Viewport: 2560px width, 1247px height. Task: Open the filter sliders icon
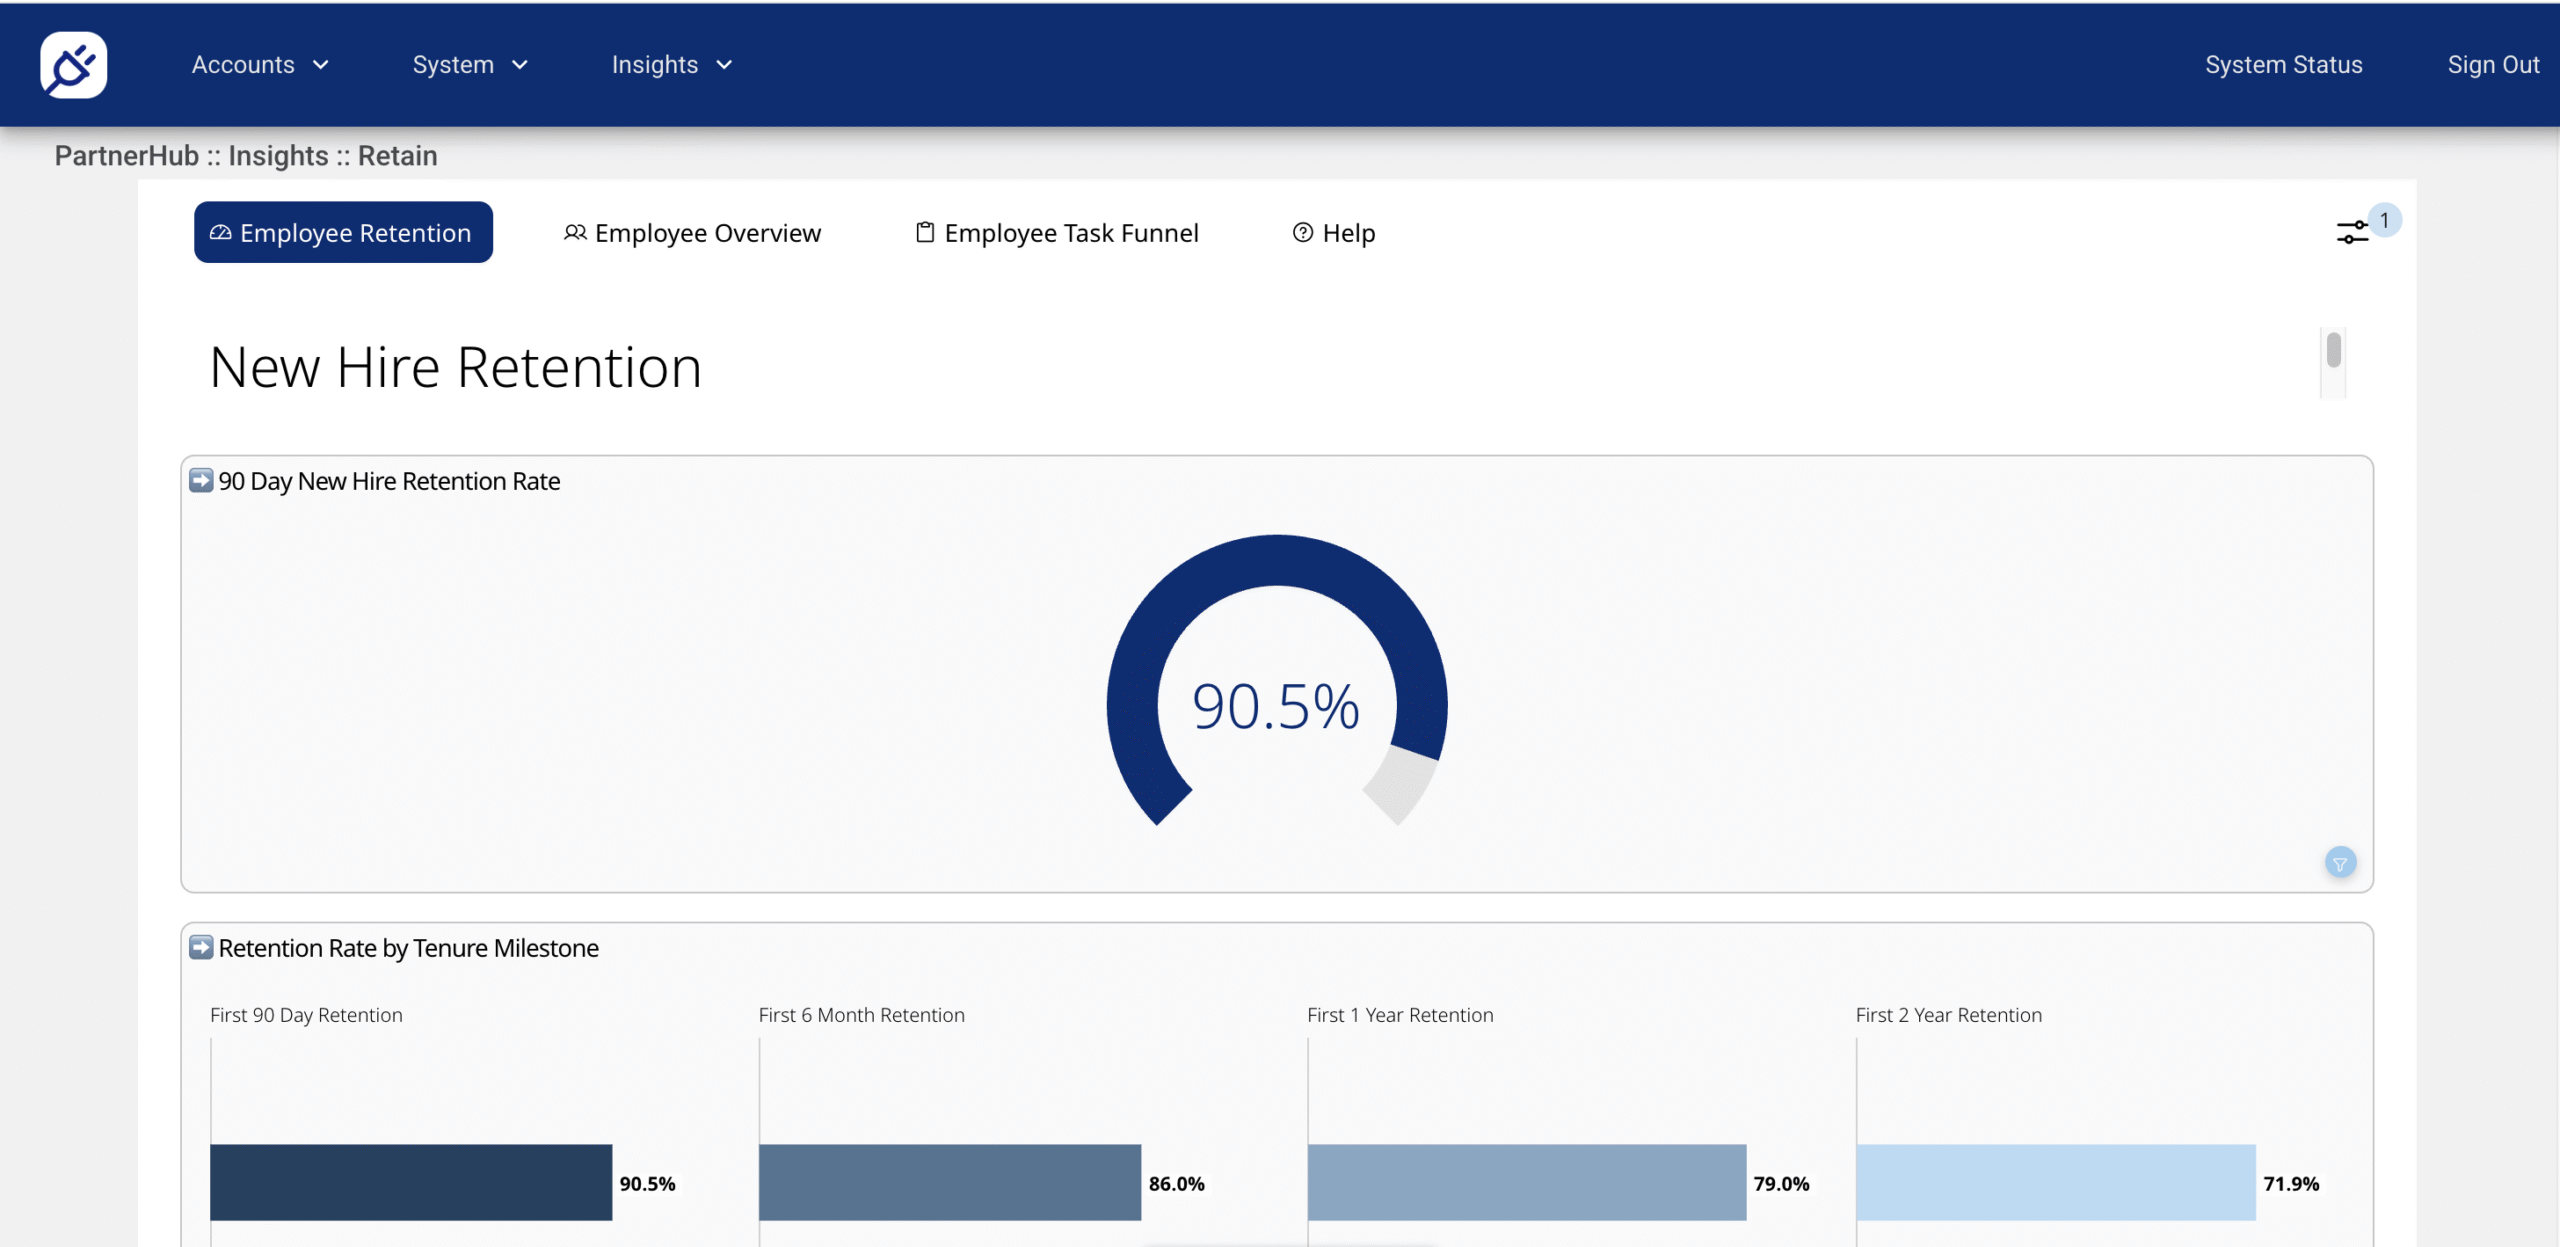[x=2351, y=233]
